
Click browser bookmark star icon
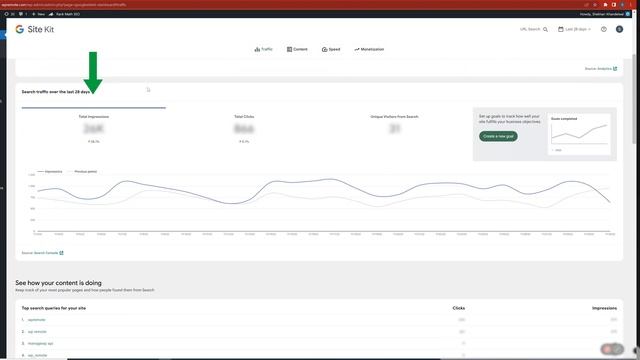(x=596, y=4)
